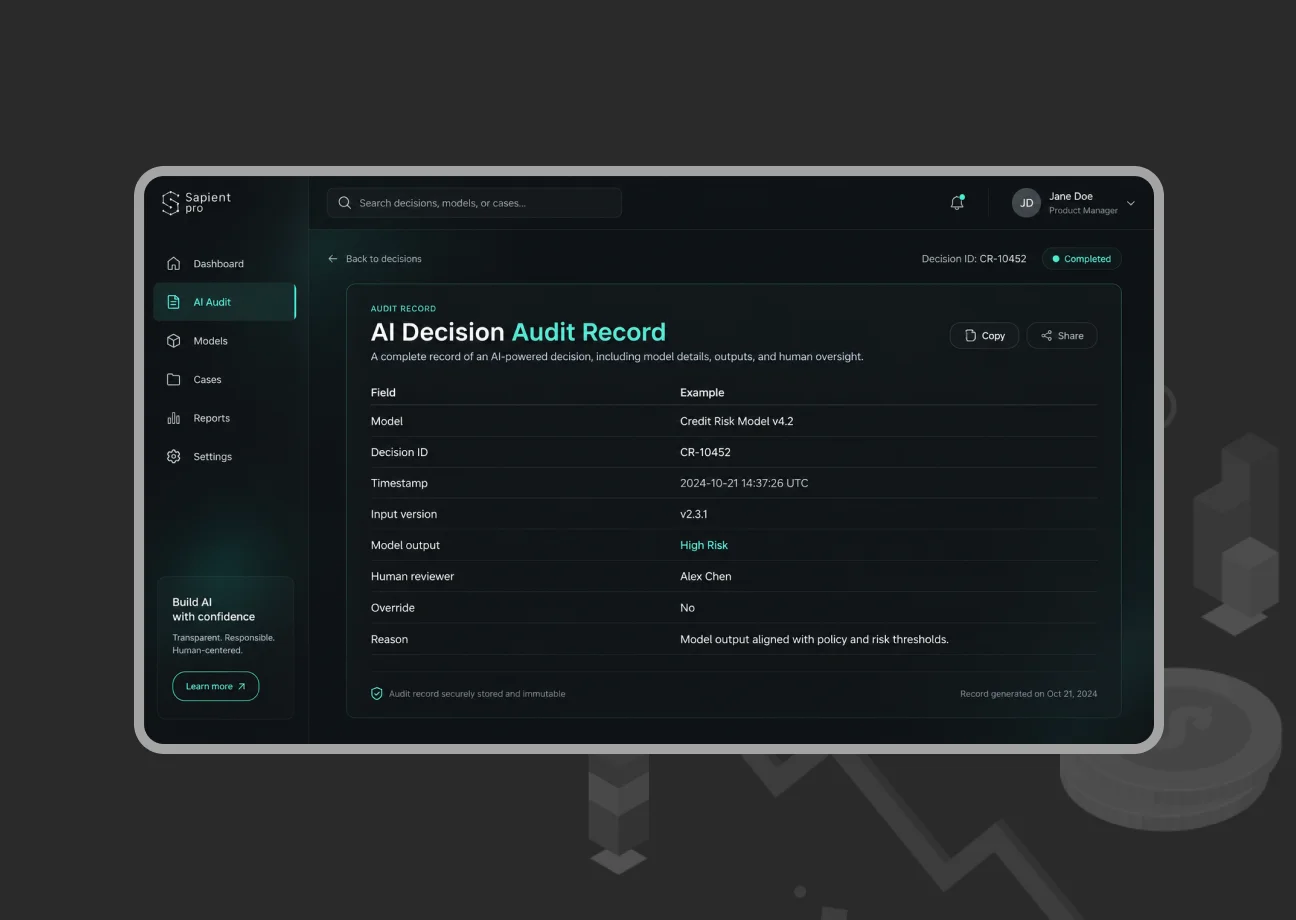
Task: Click the input version v2.3.1 value
Action: [x=694, y=514]
